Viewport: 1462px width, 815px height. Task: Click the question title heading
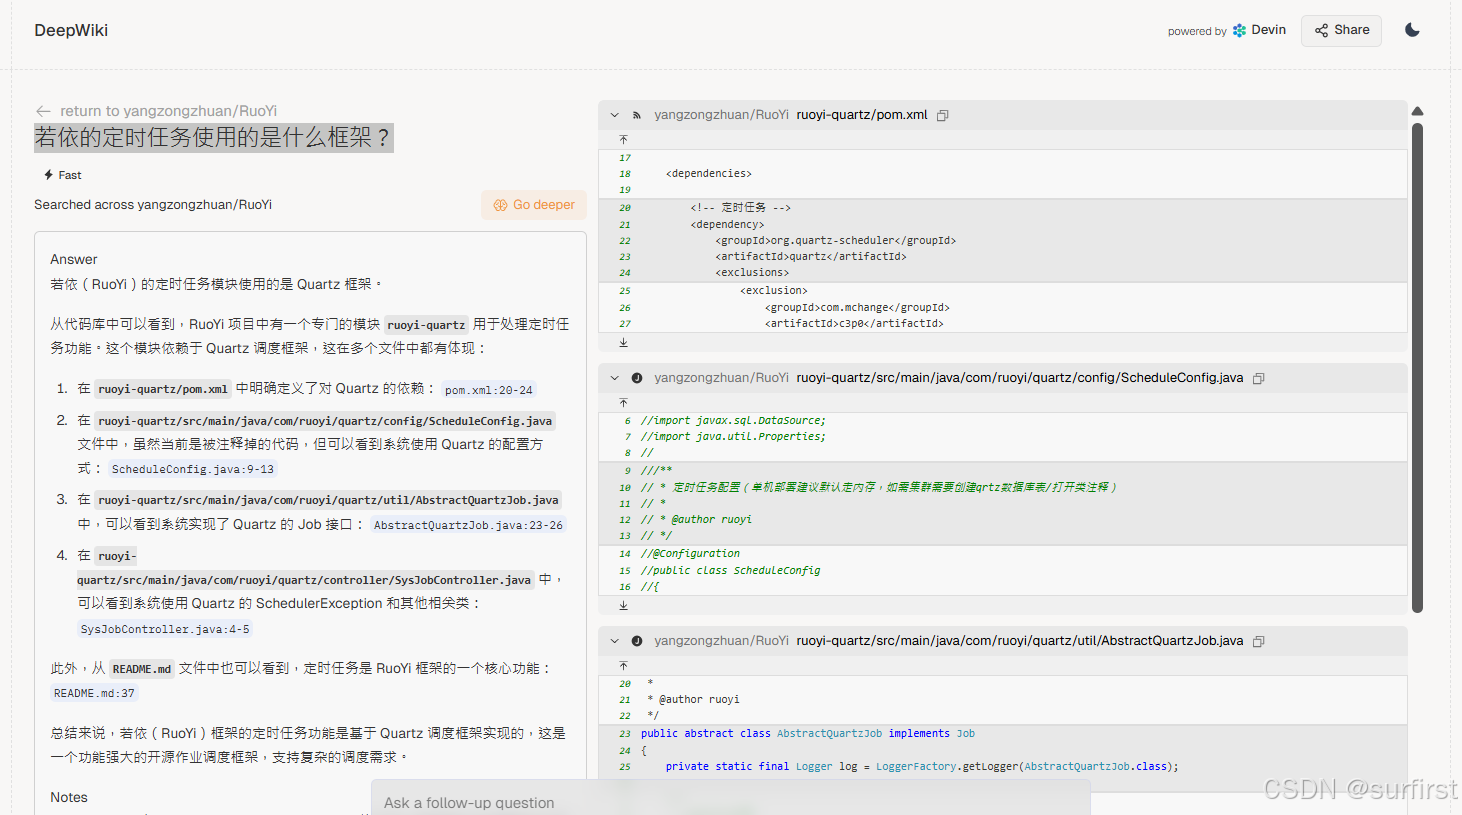tap(214, 137)
